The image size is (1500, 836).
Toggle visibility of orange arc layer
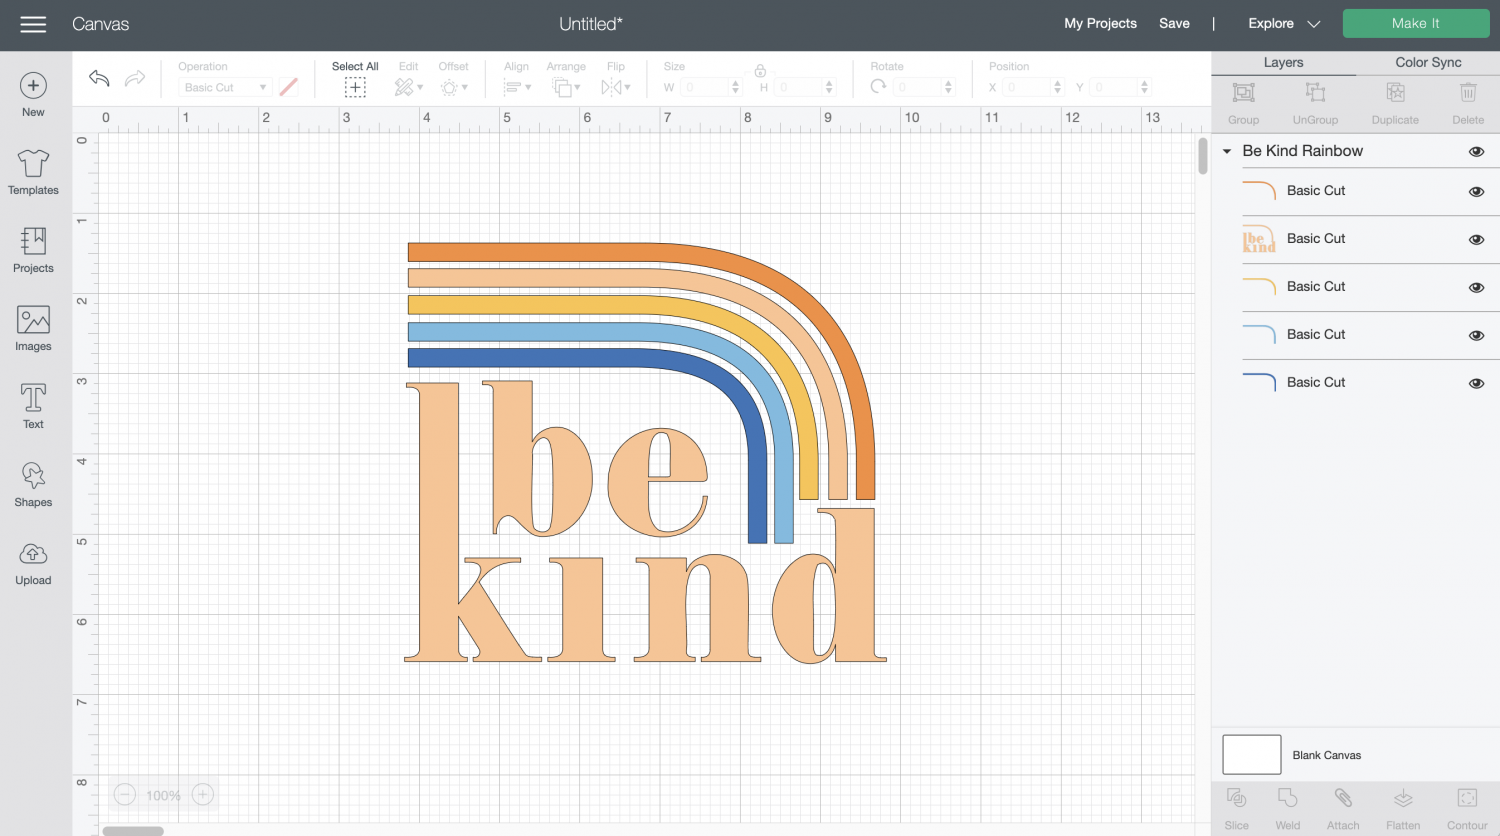point(1476,192)
